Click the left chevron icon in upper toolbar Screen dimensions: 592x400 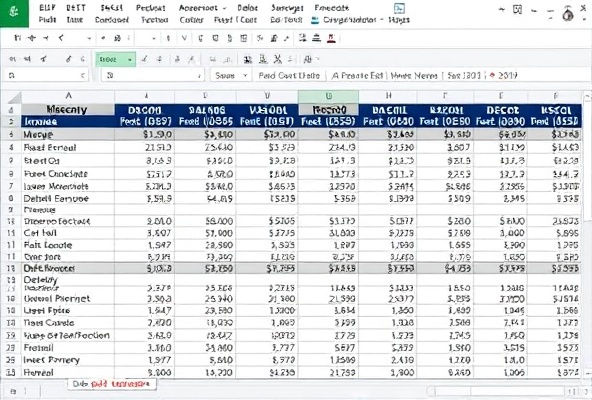tap(61, 37)
